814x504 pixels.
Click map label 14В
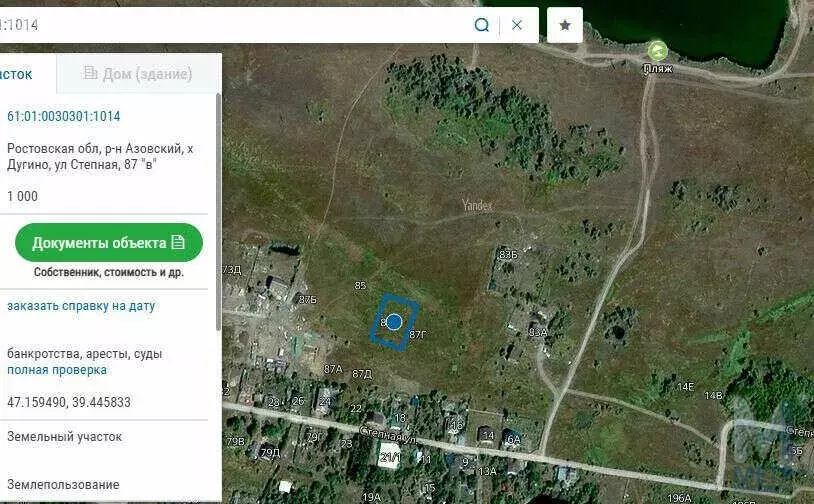tap(714, 396)
